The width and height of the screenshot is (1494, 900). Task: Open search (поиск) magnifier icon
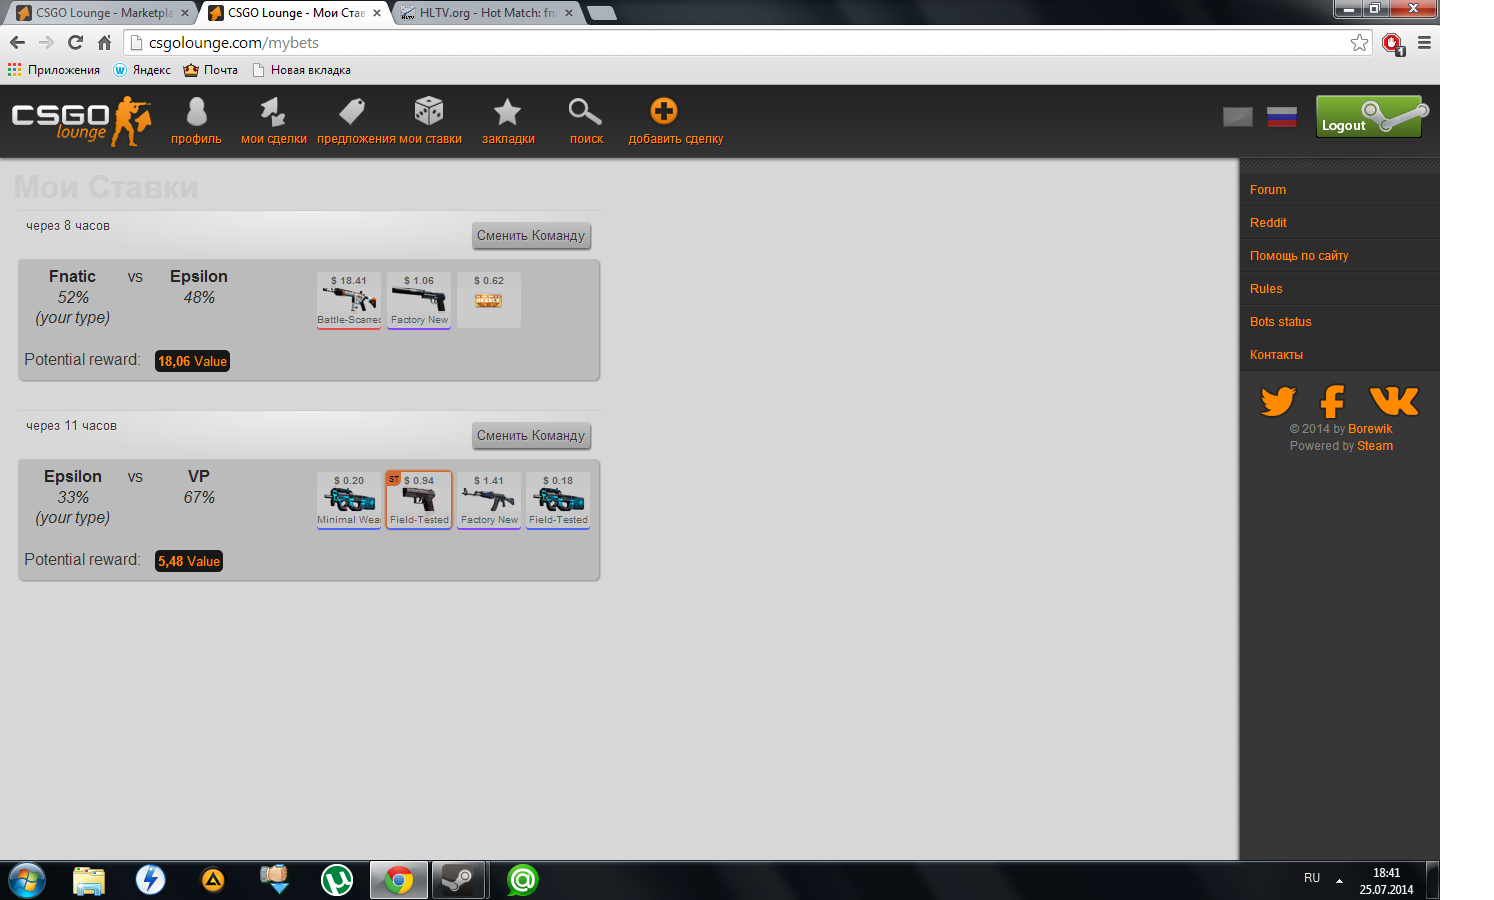click(x=585, y=112)
